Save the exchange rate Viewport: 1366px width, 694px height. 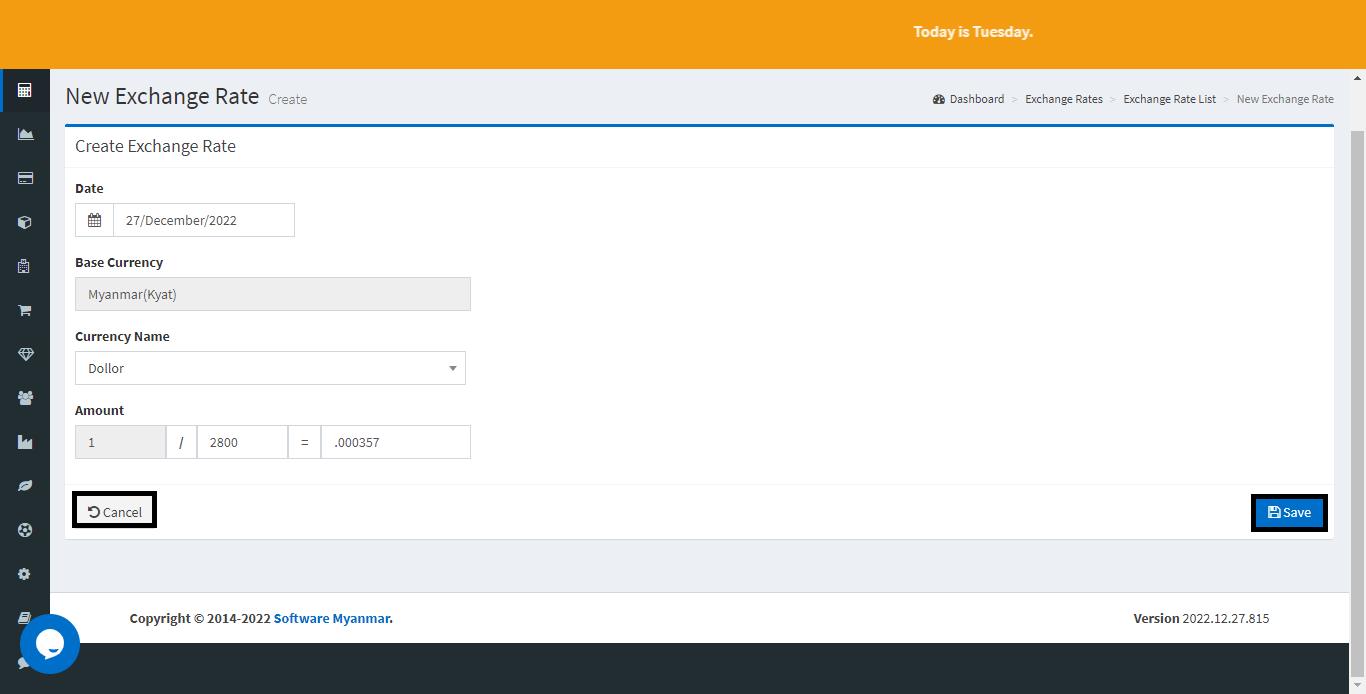point(1289,512)
